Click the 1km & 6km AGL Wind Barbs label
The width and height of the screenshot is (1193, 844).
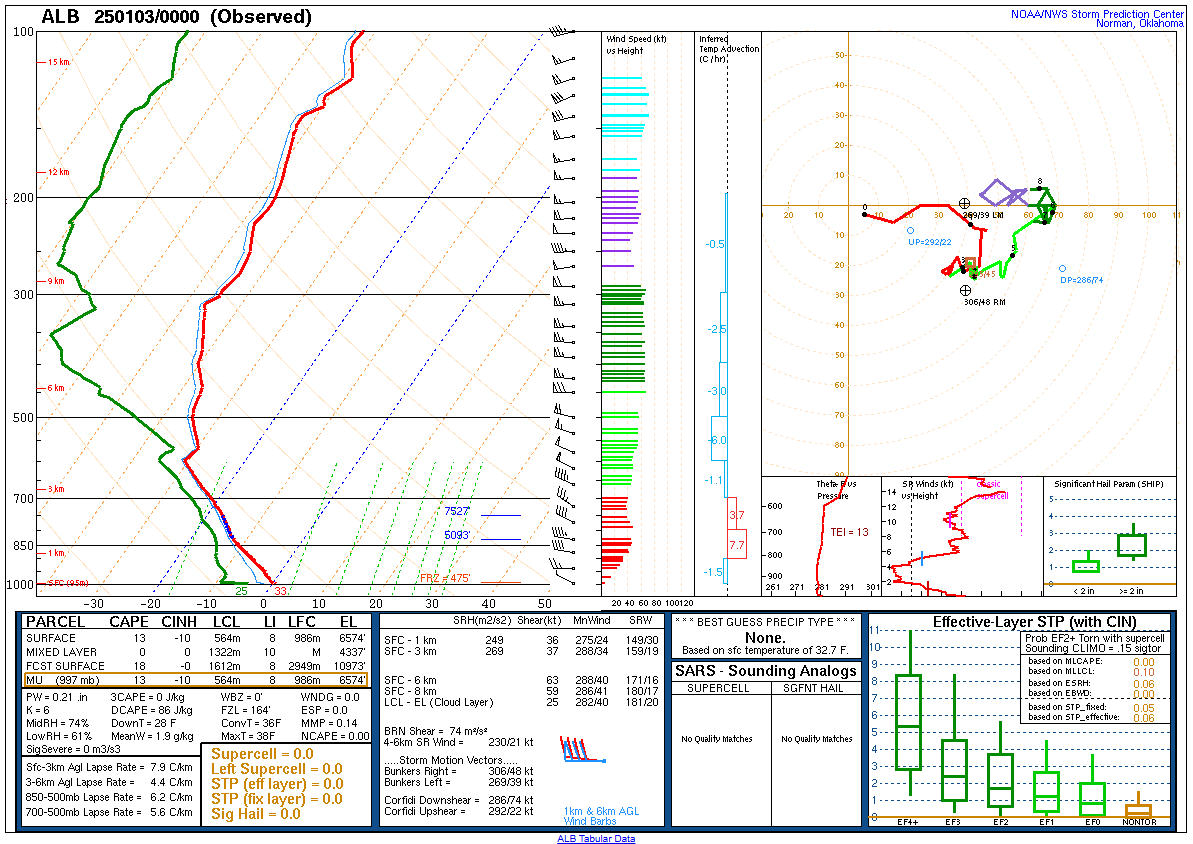coord(601,816)
